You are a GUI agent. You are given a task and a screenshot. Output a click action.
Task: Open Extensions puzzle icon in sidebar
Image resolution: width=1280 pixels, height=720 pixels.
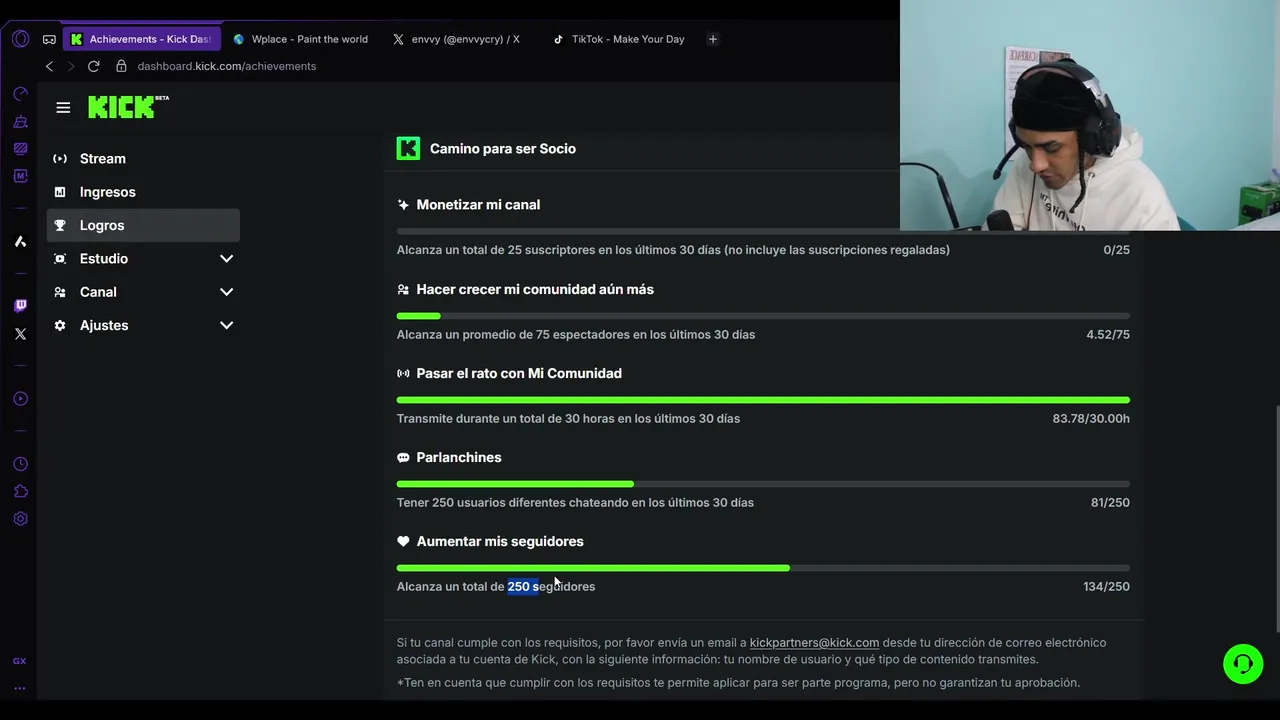[x=20, y=491]
